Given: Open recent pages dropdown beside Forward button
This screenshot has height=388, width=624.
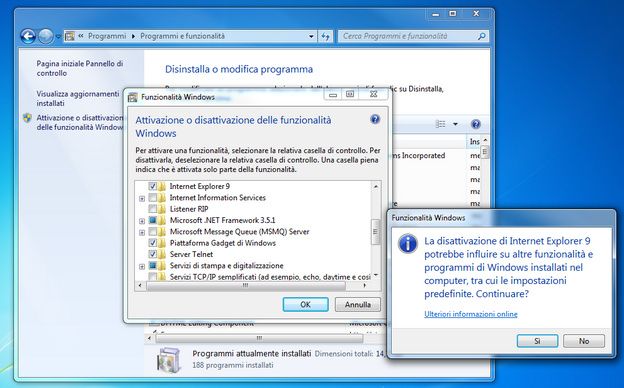Looking at the screenshot, I should point(58,37).
